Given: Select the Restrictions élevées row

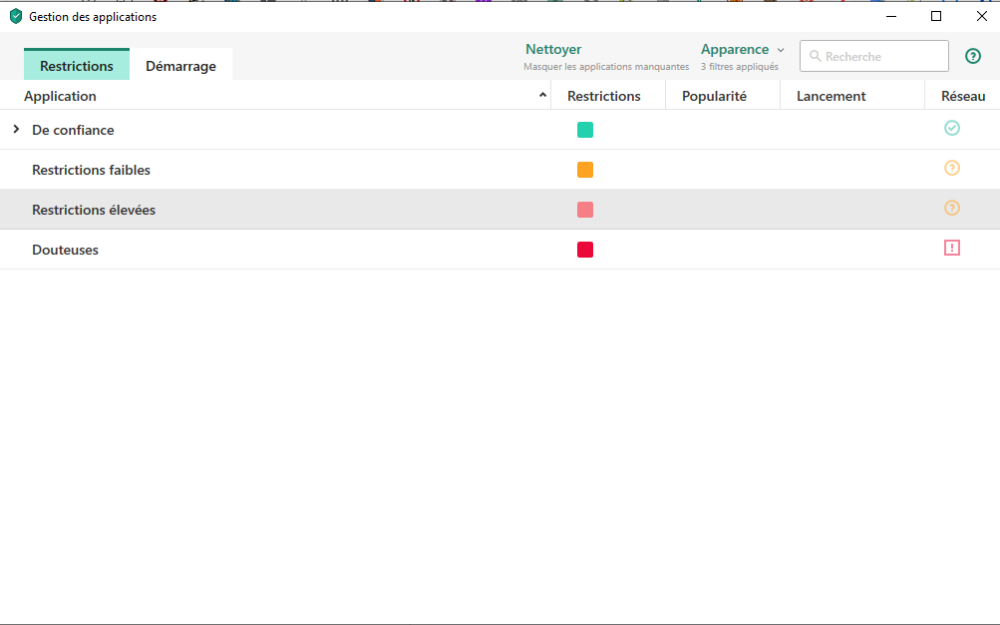Looking at the screenshot, I should tap(500, 210).
